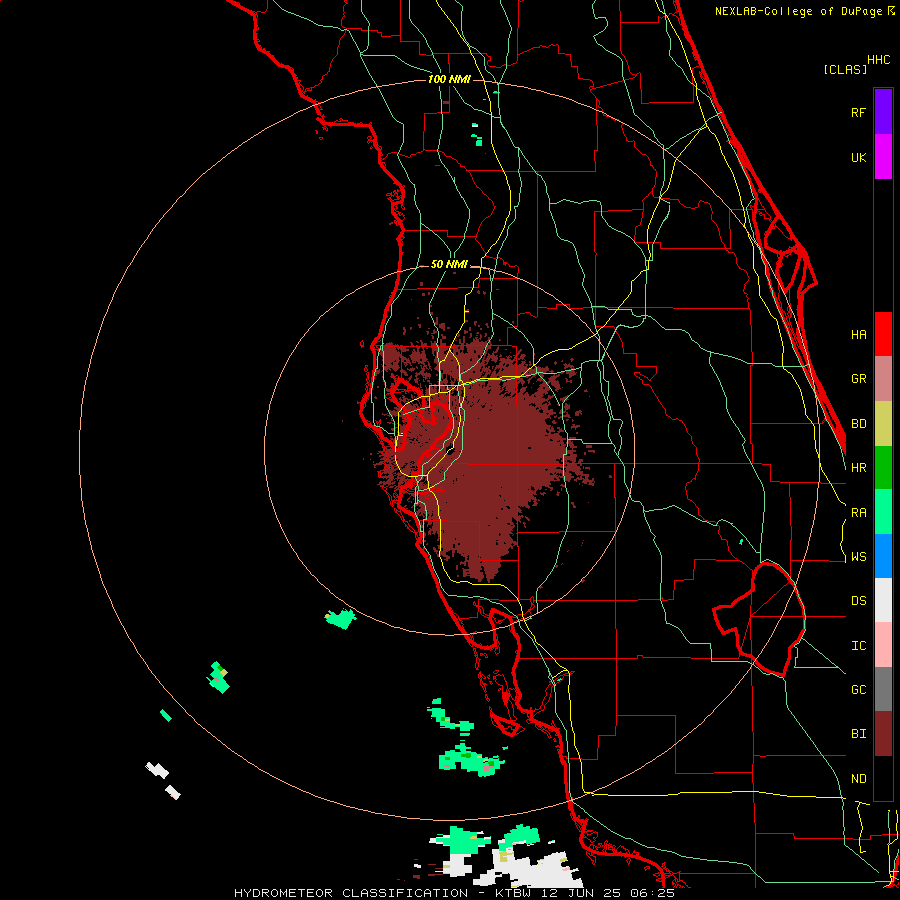900x900 pixels.
Task: Click the ND legend label
Action: 858,779
